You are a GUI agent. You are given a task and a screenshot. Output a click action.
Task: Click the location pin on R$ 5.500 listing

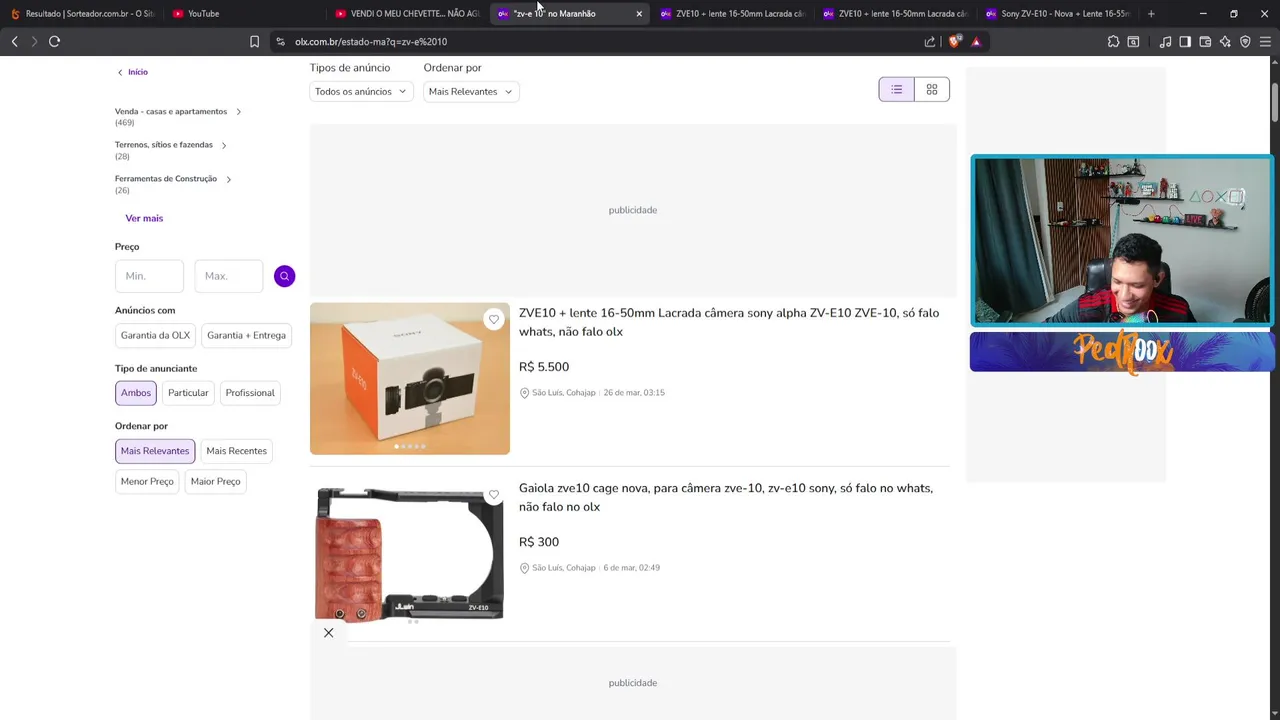[524, 393]
